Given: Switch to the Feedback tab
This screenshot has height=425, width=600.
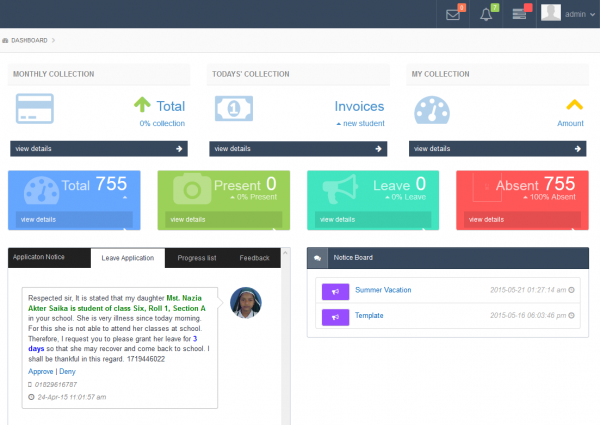Looking at the screenshot, I should pos(254,258).
